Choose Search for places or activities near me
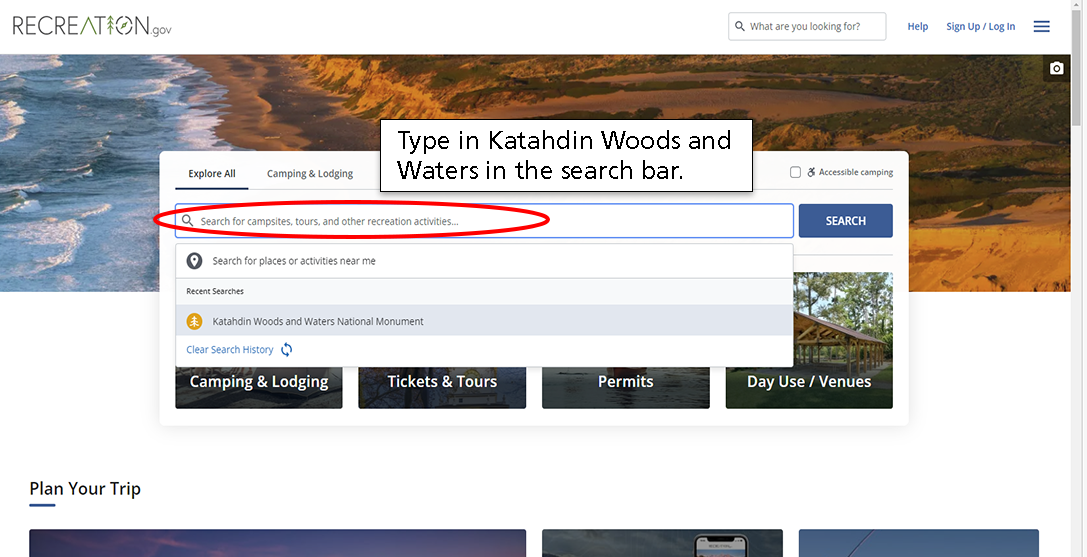Screen dimensions: 1087x557 coord(484,261)
